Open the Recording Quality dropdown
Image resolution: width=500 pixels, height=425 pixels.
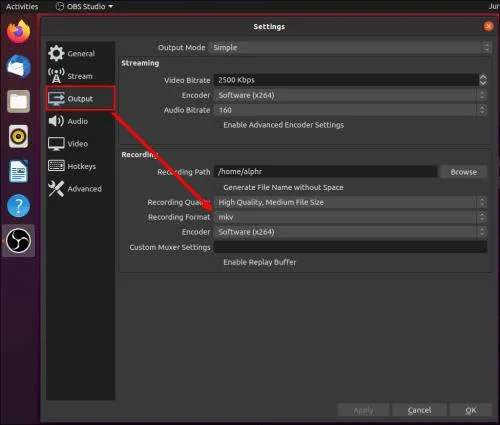pos(350,202)
